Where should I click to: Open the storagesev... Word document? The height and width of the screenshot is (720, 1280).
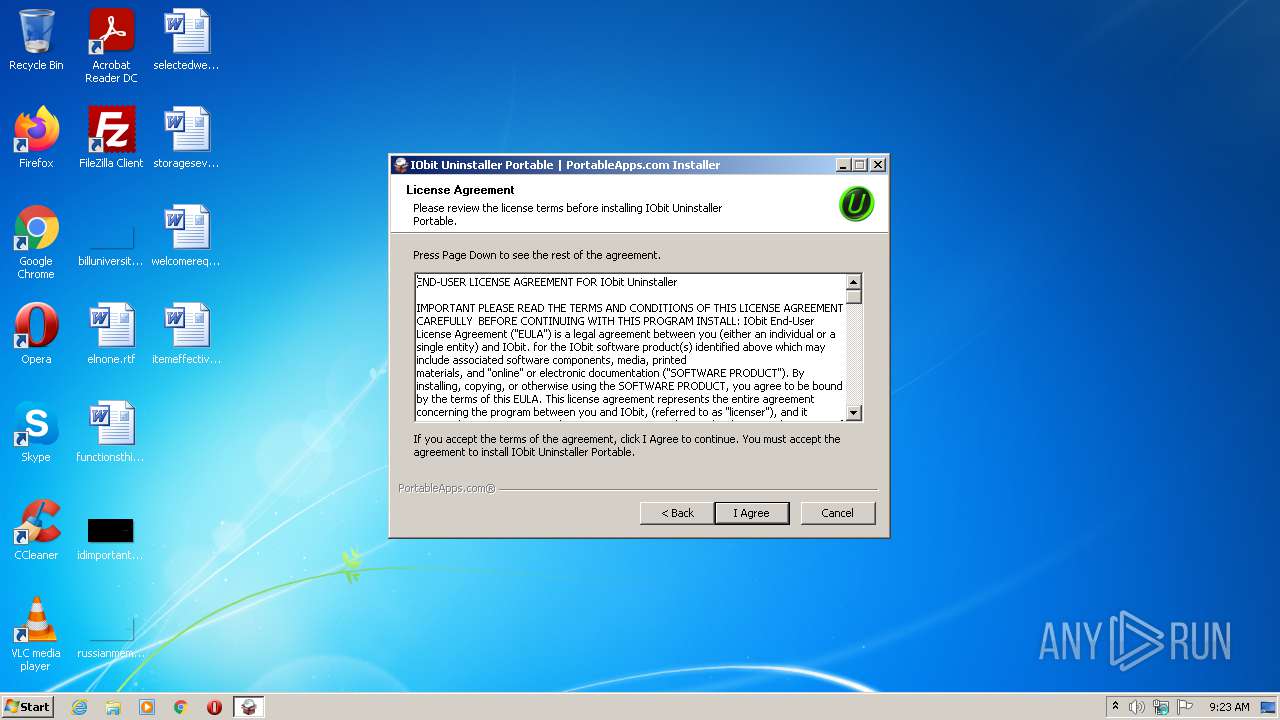coord(186,138)
